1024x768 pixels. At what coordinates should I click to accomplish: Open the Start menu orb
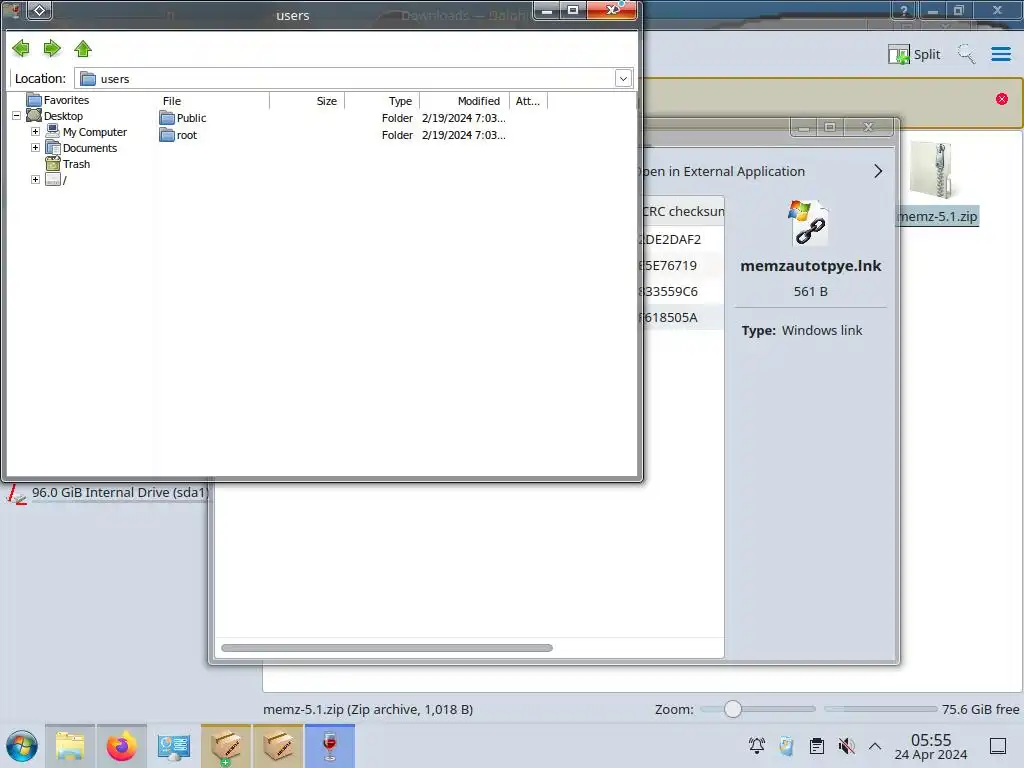tap(22, 746)
